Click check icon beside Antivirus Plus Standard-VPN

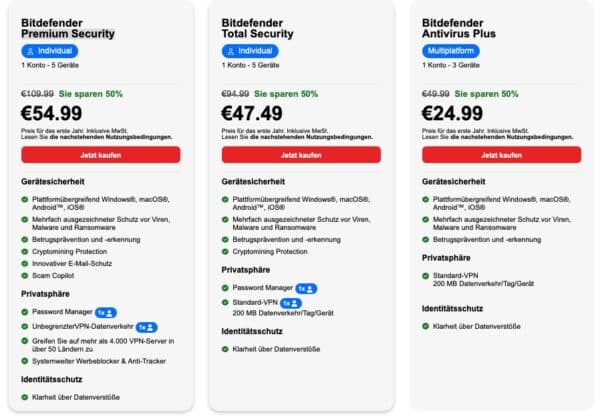point(426,276)
